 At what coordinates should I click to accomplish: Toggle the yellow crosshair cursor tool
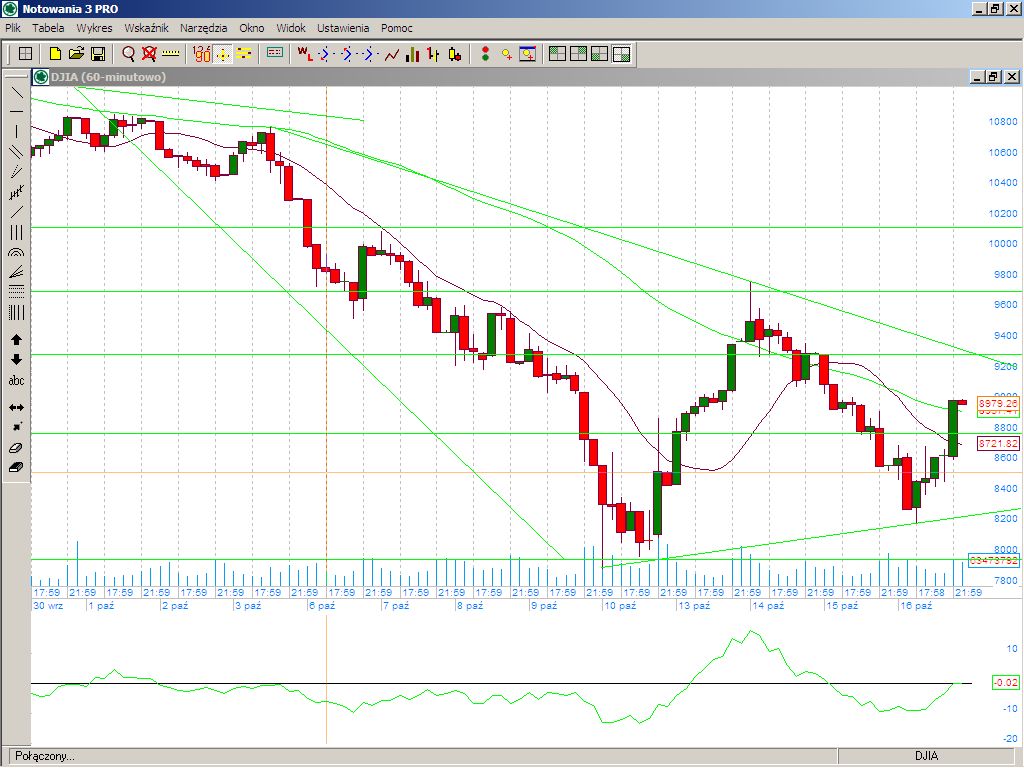click(x=223, y=54)
